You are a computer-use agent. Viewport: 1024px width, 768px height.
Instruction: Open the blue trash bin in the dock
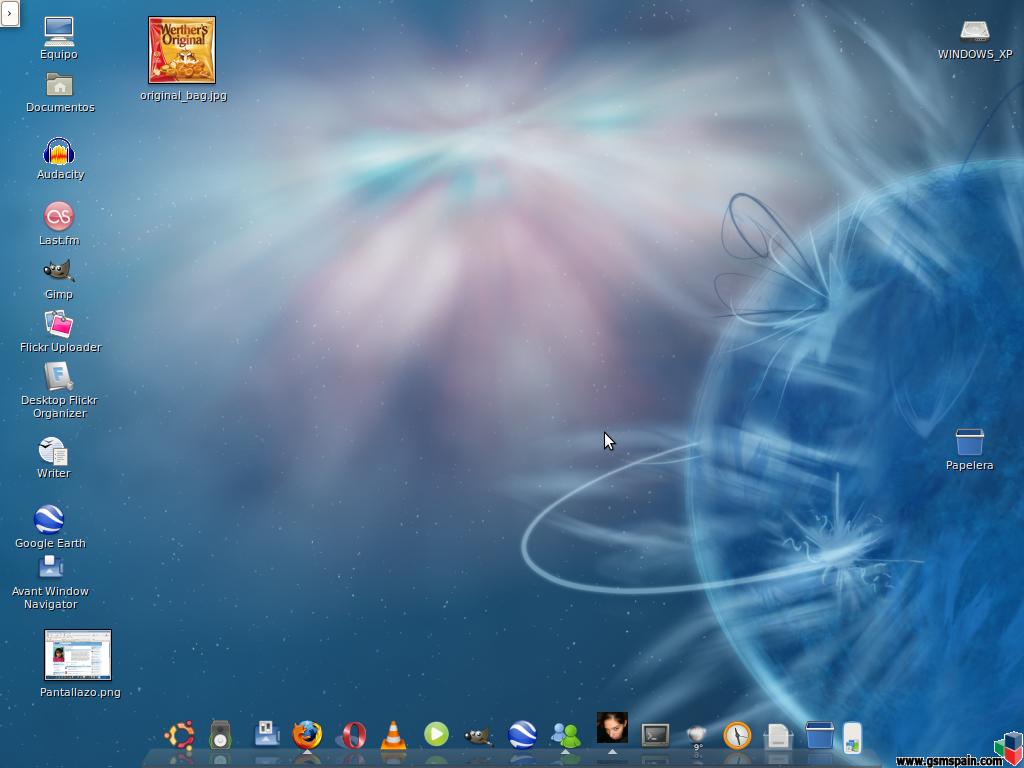(819, 735)
